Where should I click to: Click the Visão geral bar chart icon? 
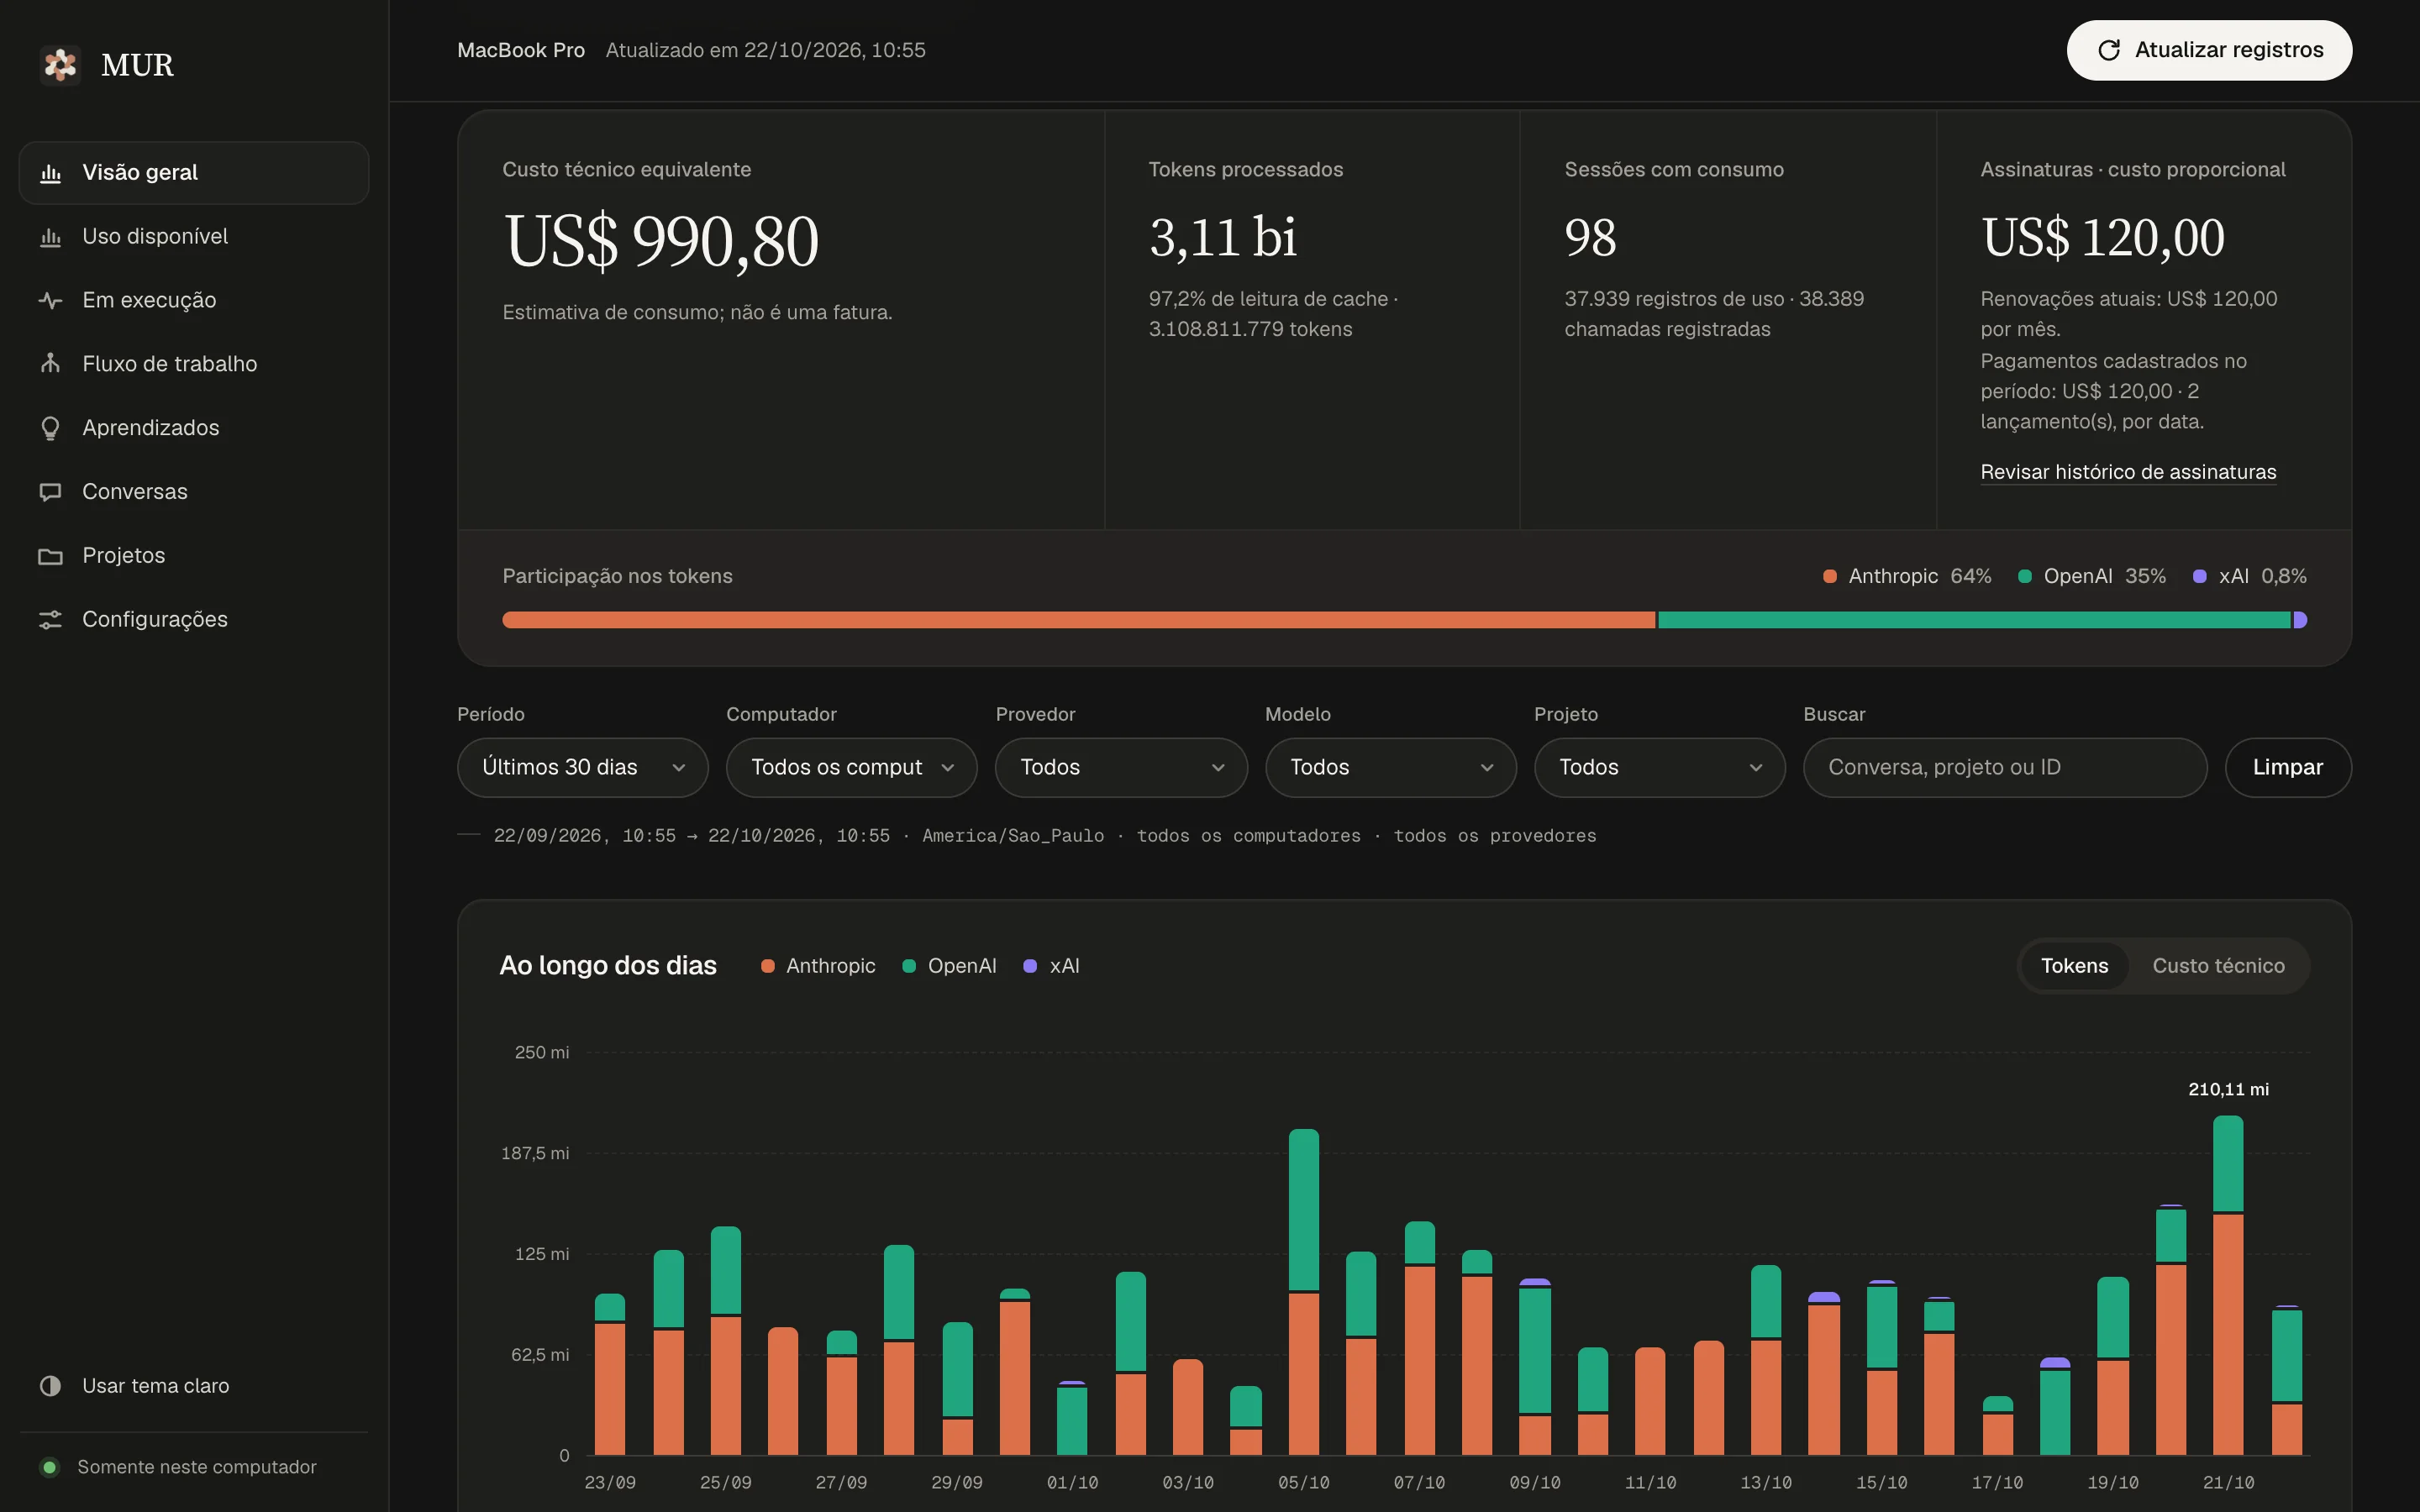(50, 173)
